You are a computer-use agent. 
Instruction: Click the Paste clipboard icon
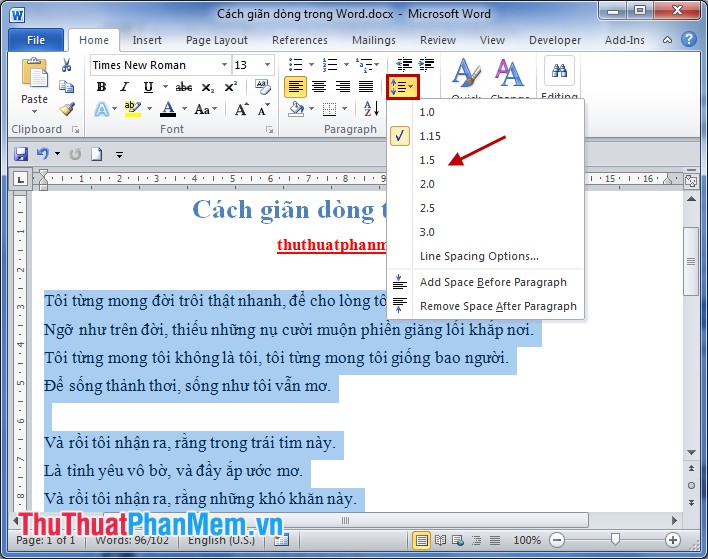[x=34, y=73]
